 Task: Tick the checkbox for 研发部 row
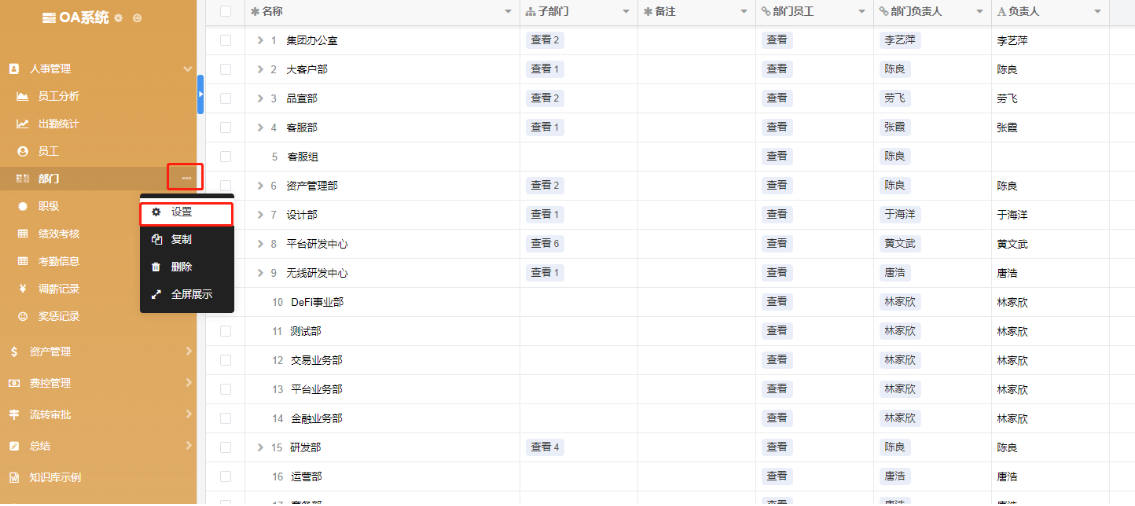(226, 447)
